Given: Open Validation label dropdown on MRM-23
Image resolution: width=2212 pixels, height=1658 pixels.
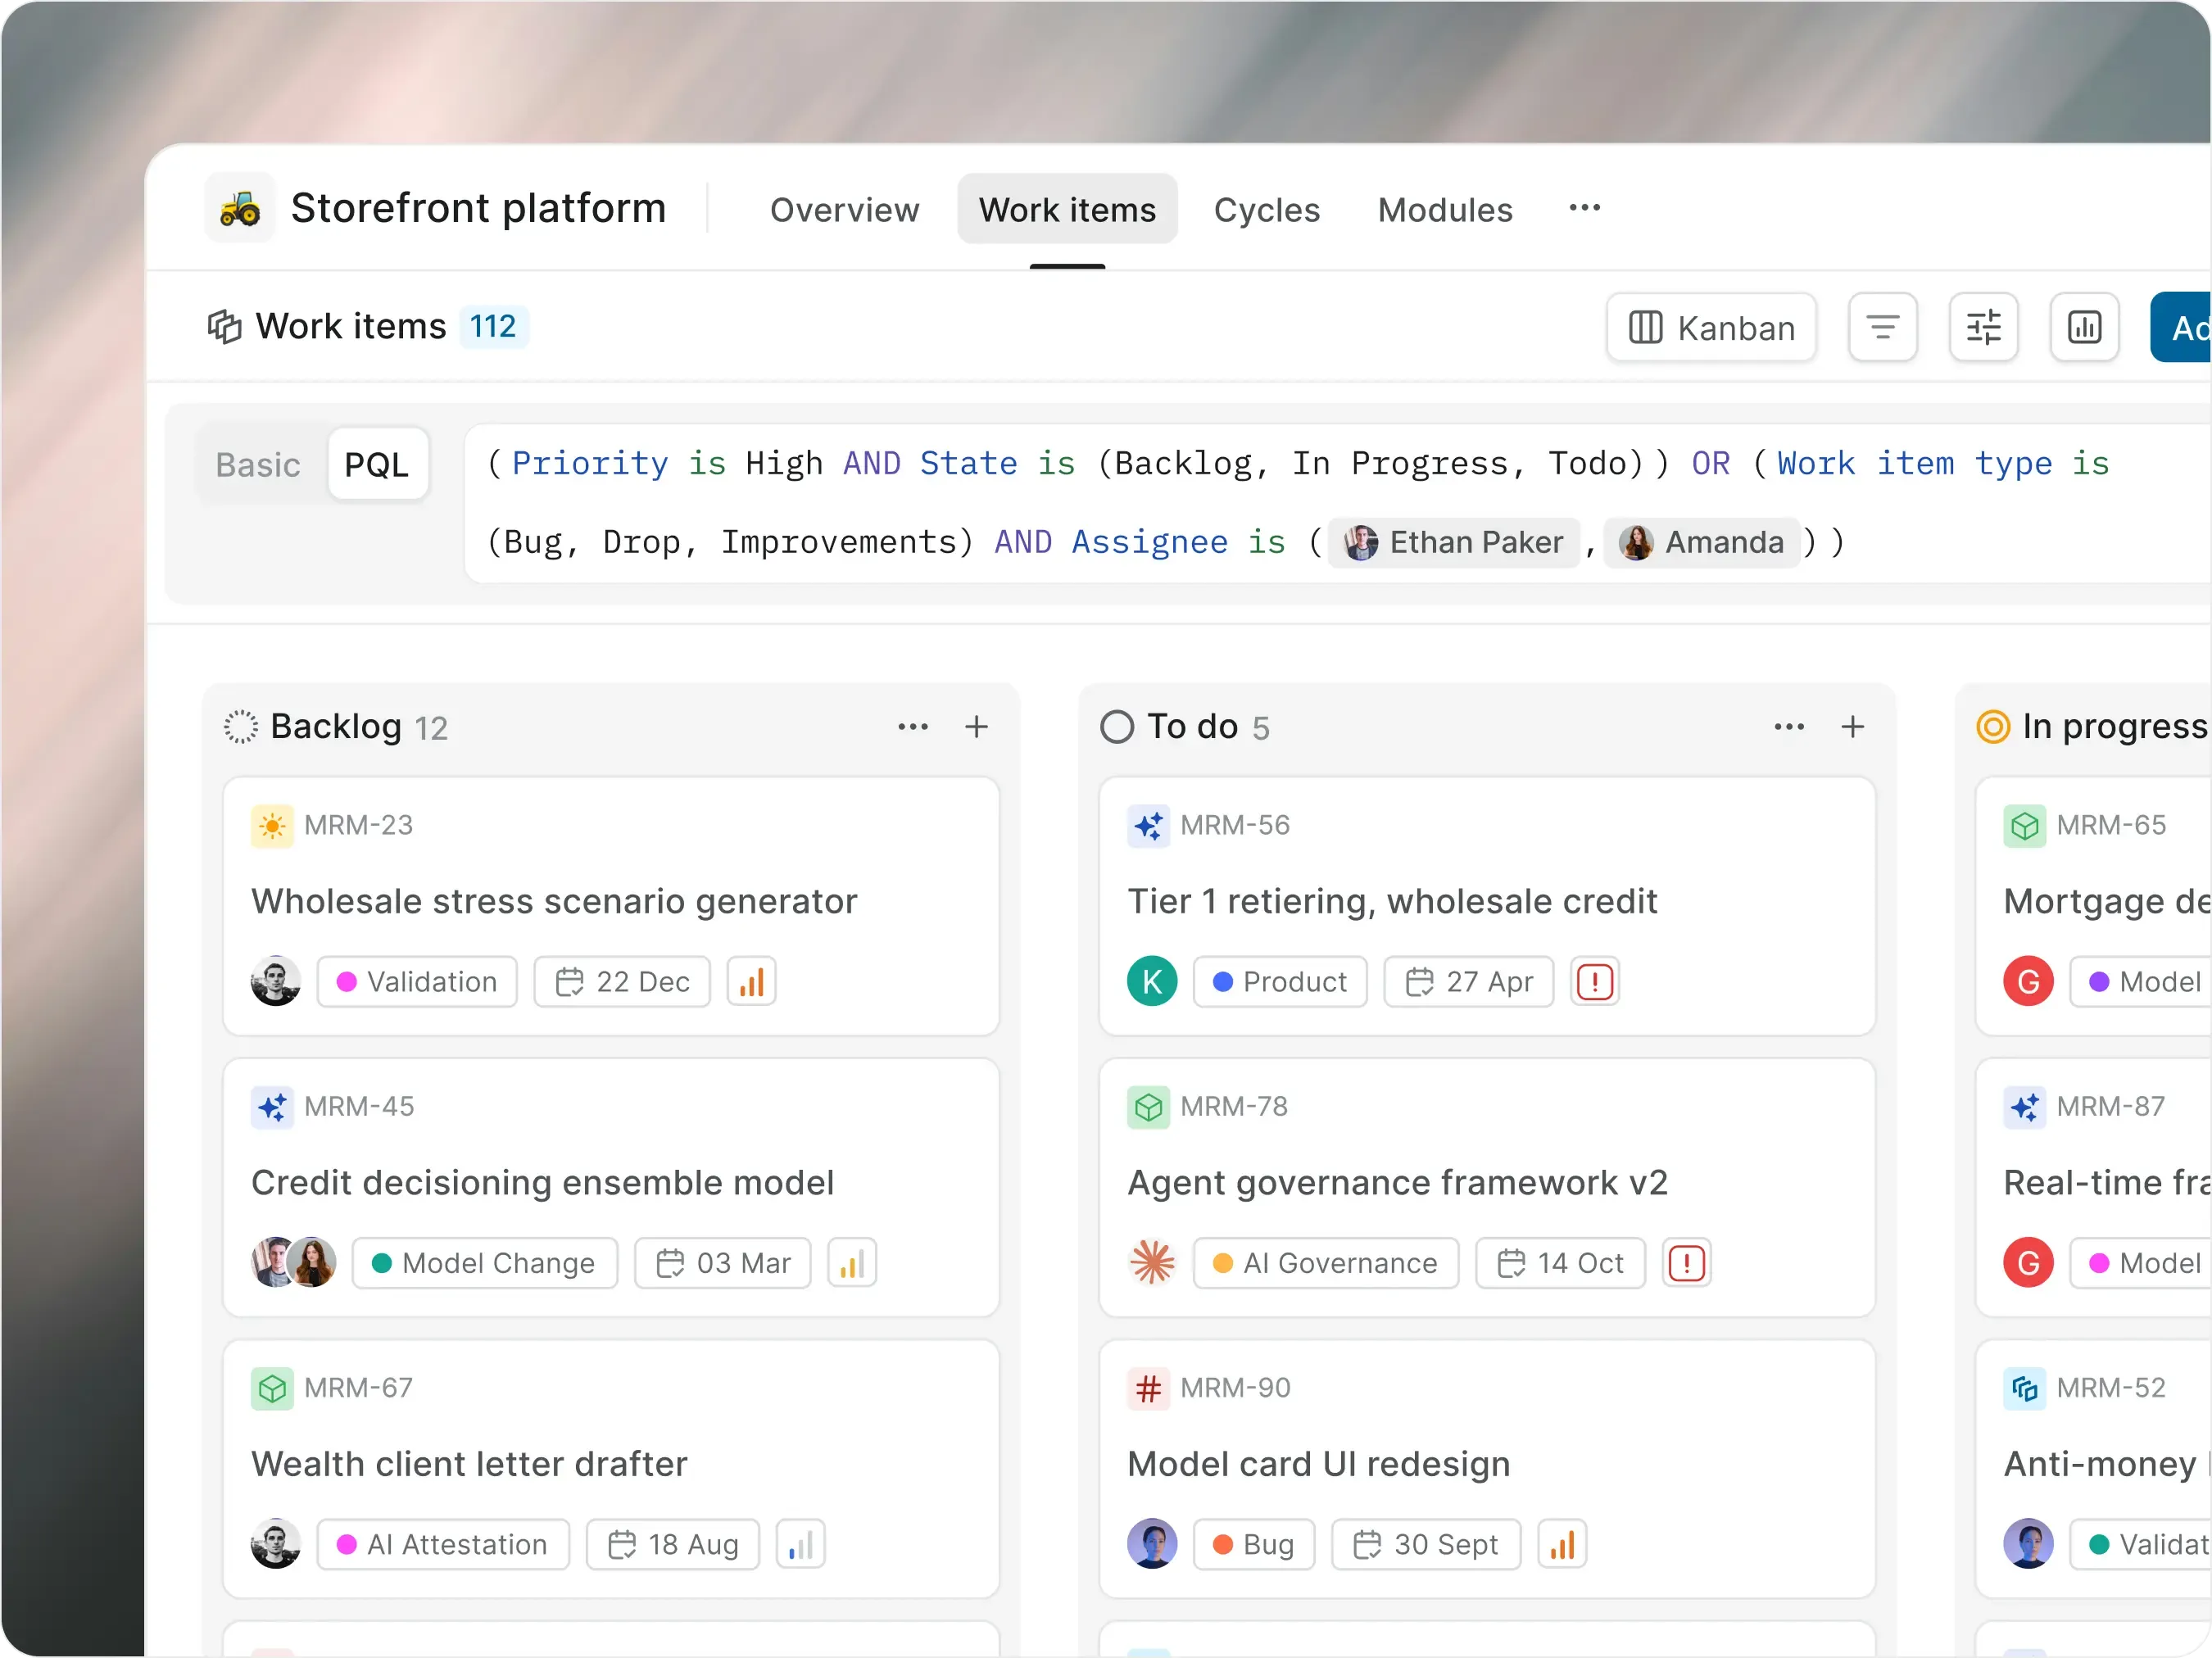Looking at the screenshot, I should tap(417, 982).
